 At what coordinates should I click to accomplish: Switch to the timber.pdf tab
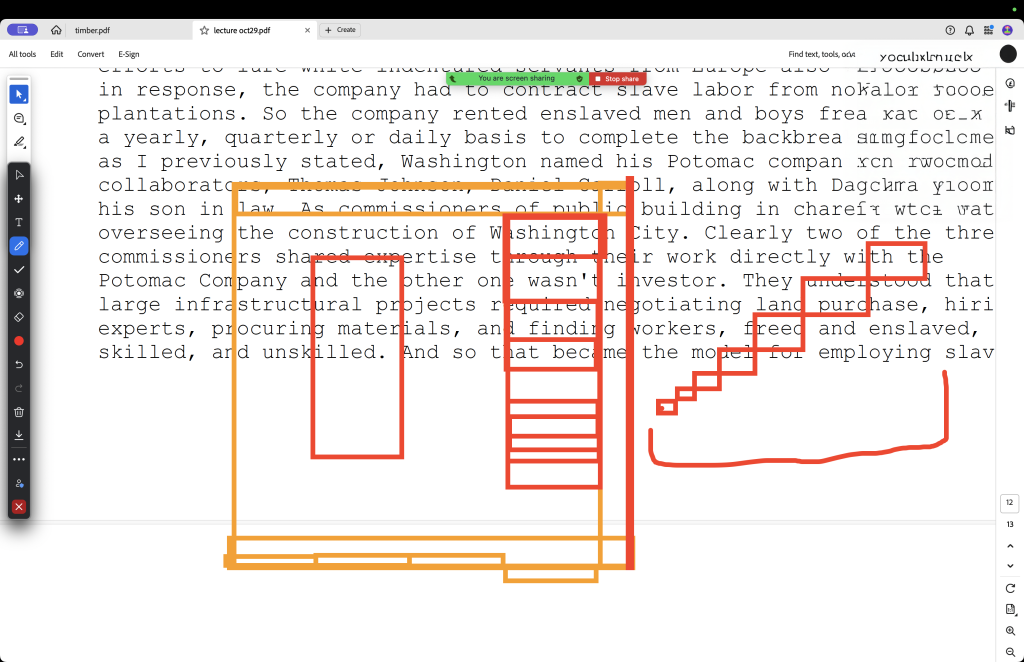(x=92, y=31)
